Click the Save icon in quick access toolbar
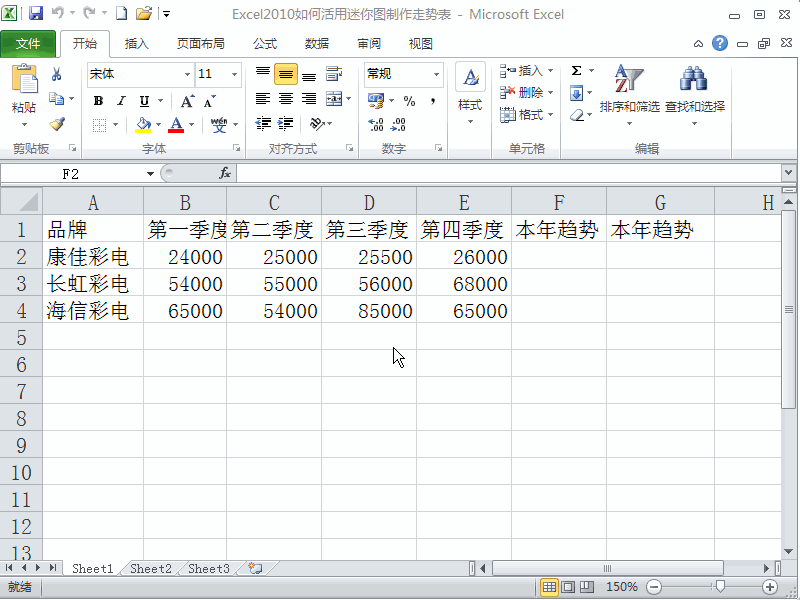800x600 pixels. pos(36,14)
